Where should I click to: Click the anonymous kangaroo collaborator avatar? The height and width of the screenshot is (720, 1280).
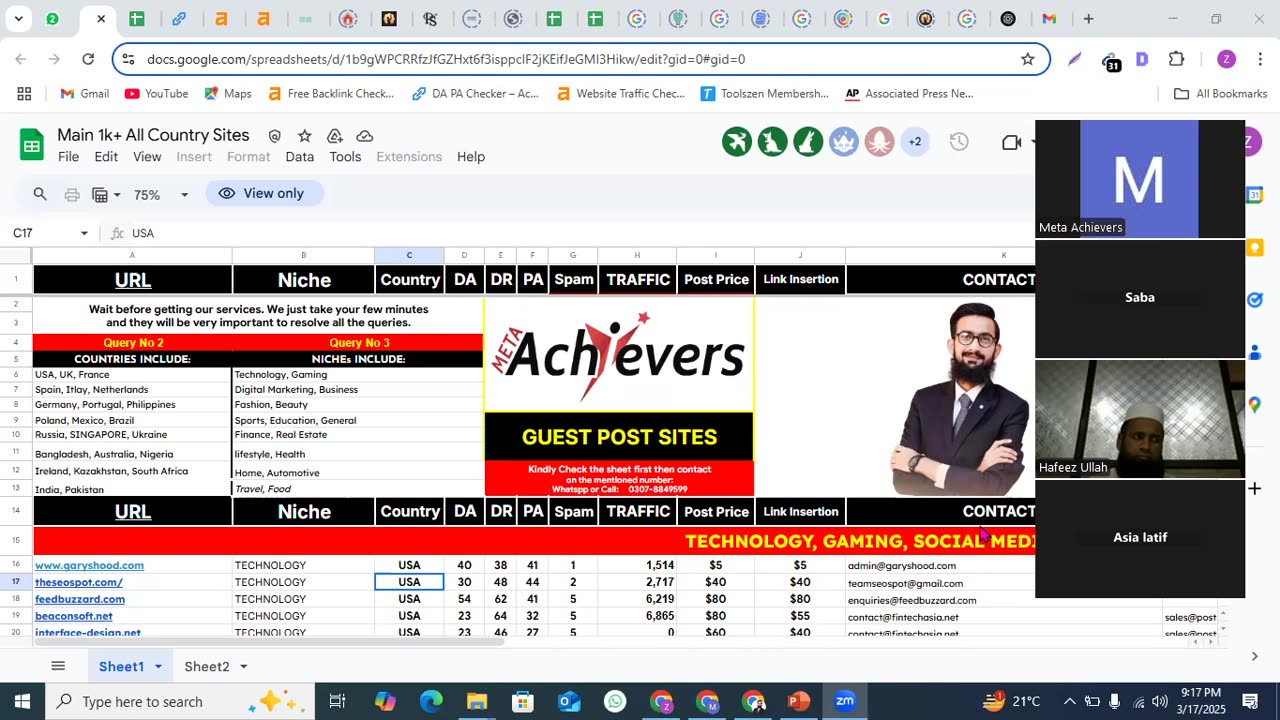click(x=772, y=142)
